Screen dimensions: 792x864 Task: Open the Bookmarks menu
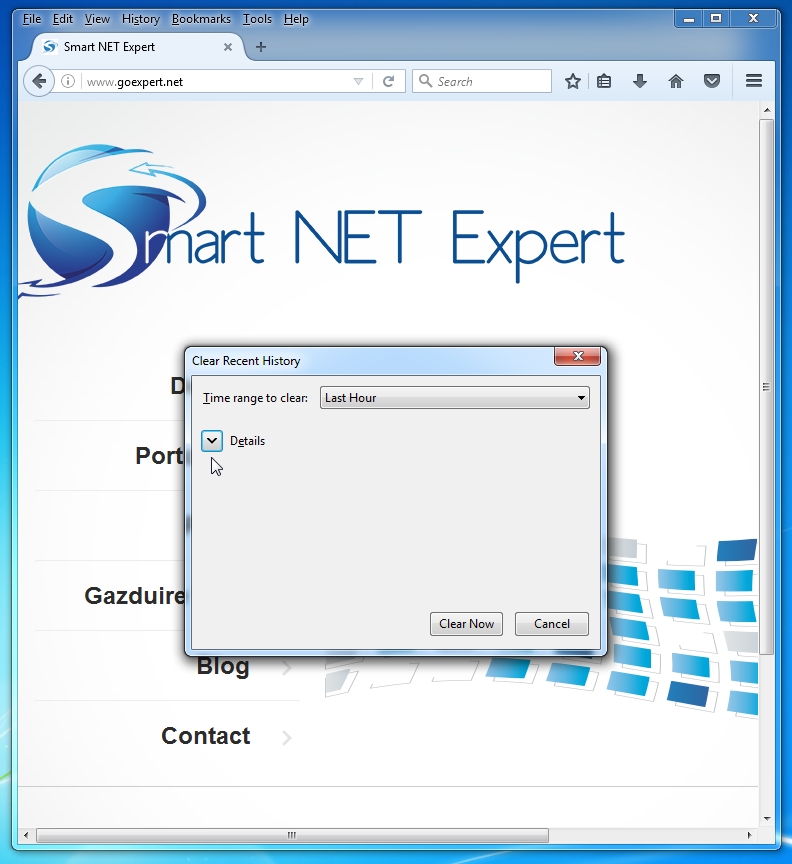pyautogui.click(x=201, y=19)
